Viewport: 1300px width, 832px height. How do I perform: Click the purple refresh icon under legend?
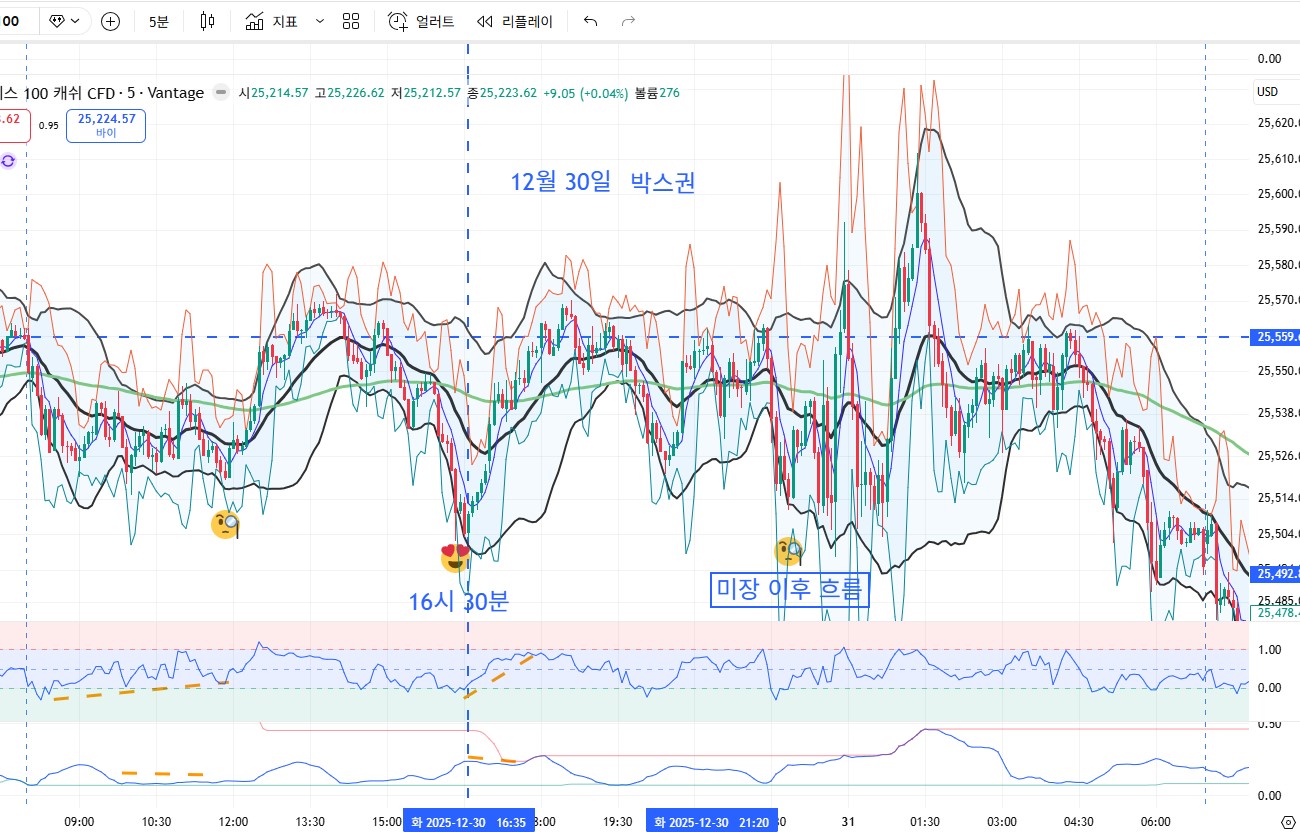(8, 160)
